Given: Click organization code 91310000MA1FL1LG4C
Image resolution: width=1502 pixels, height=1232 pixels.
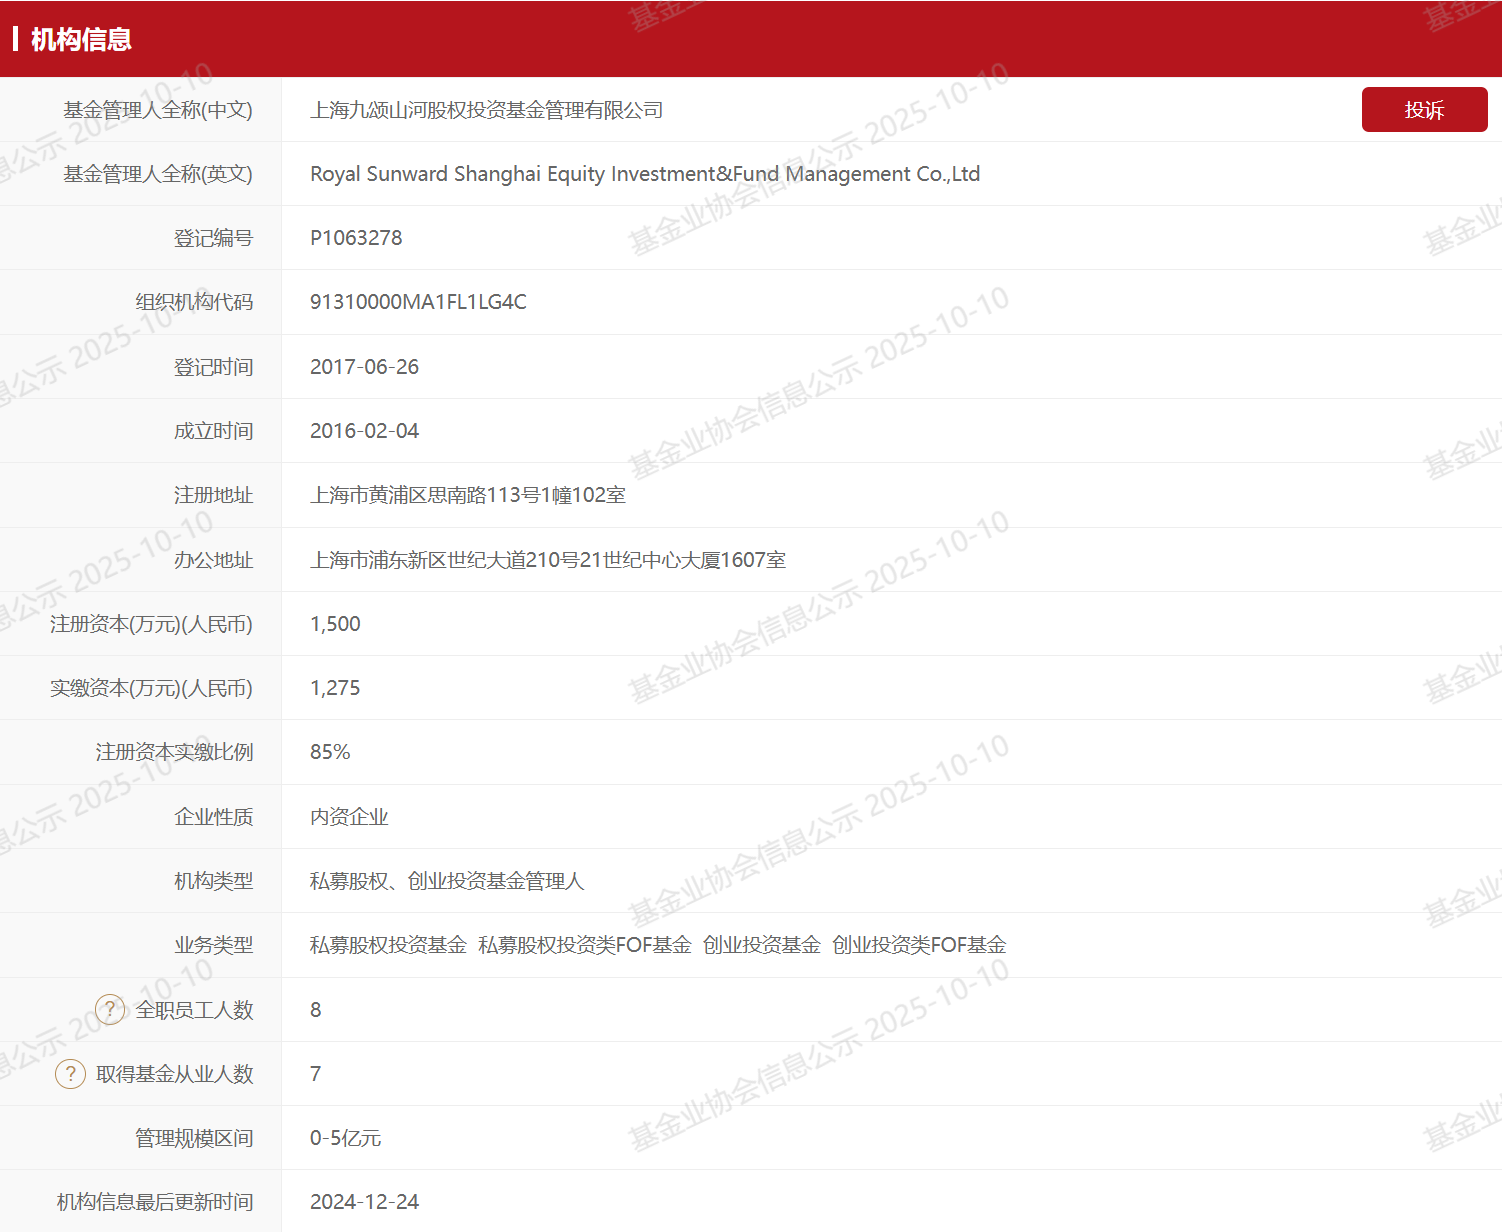Looking at the screenshot, I should (418, 302).
